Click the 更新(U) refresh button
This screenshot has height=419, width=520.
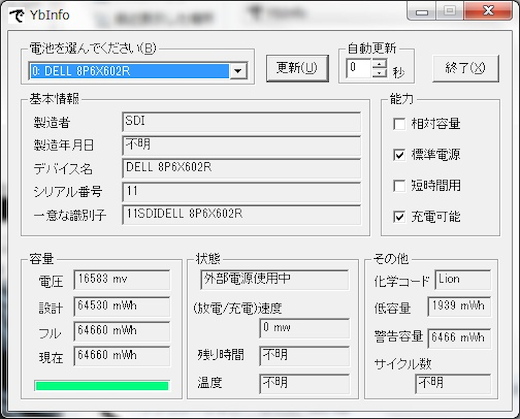297,68
